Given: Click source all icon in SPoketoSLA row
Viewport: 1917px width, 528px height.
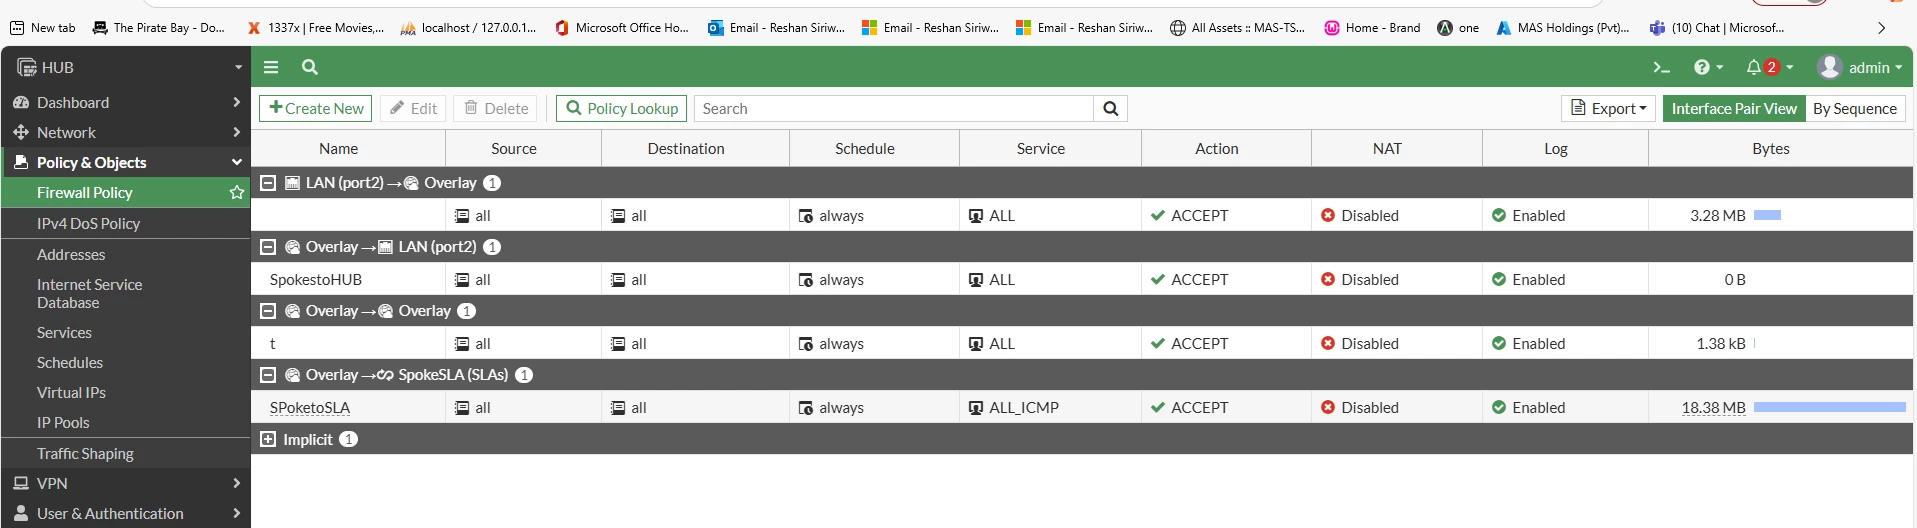Looking at the screenshot, I should (x=461, y=407).
